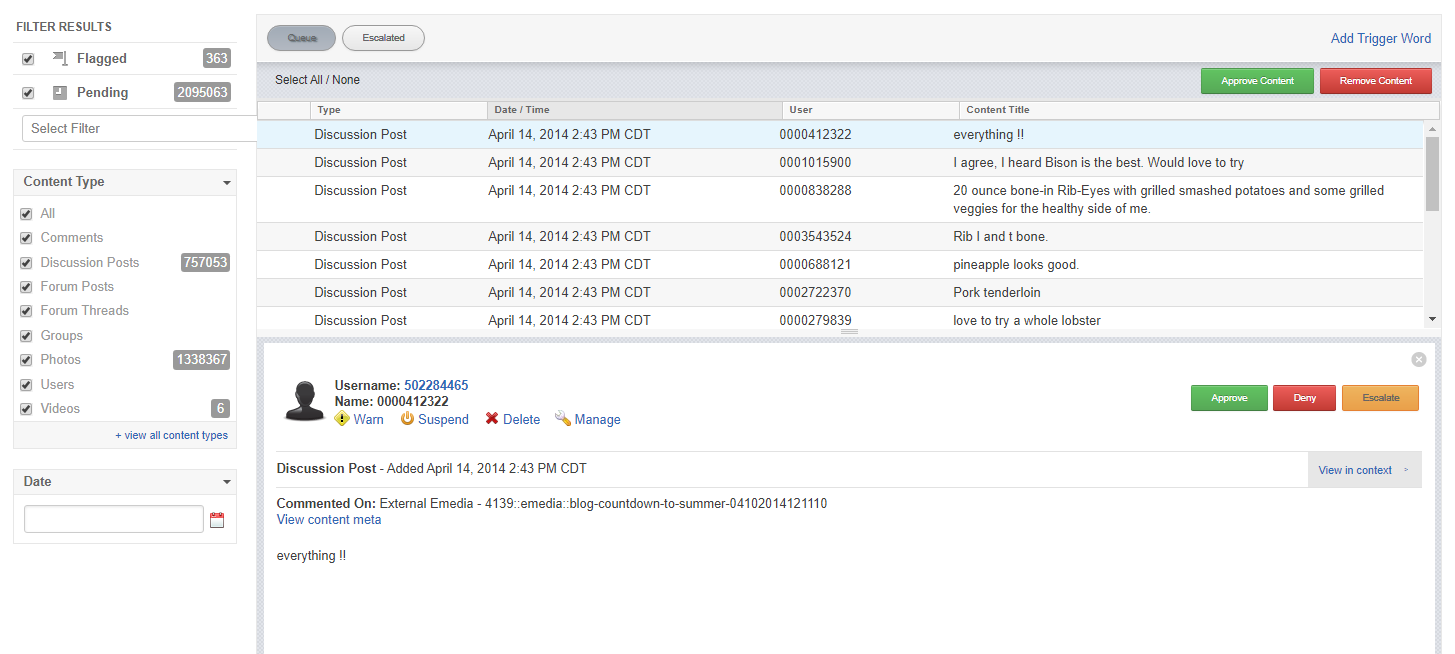The width and height of the screenshot is (1455, 654).
Task: Open the Add Trigger Word link
Action: [1380, 38]
